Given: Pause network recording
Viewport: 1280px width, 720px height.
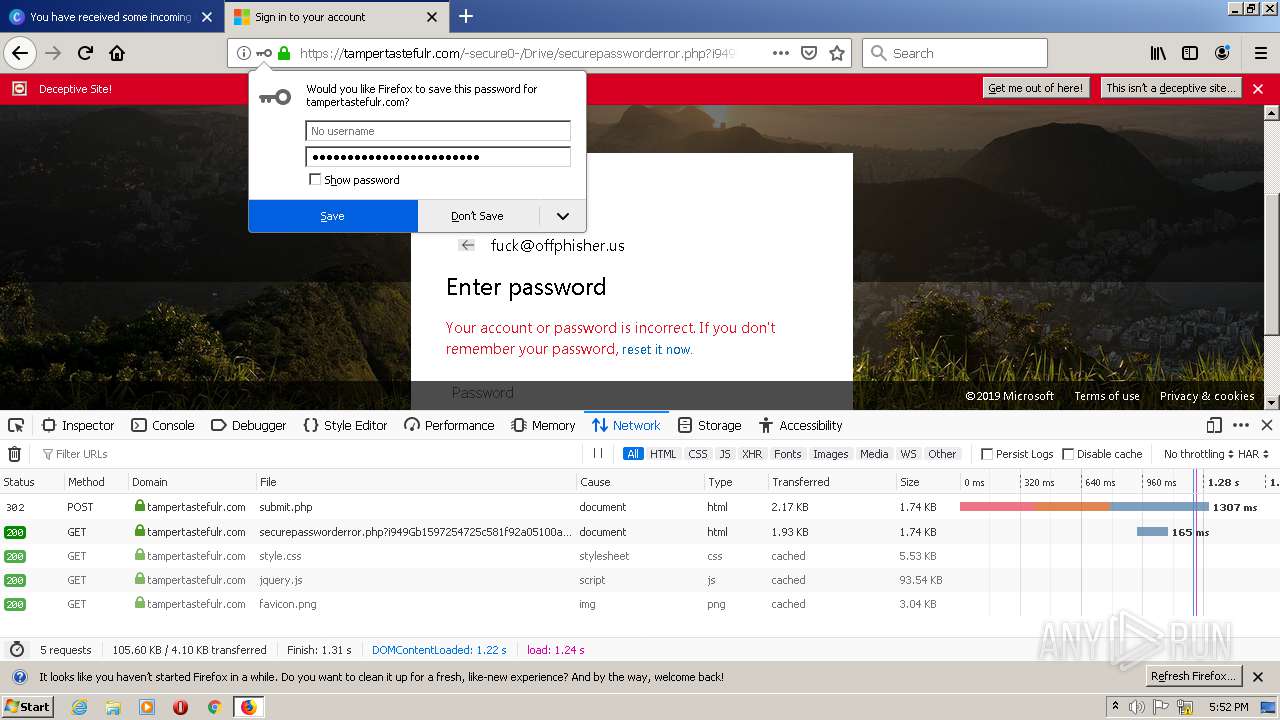Looking at the screenshot, I should click(598, 453).
